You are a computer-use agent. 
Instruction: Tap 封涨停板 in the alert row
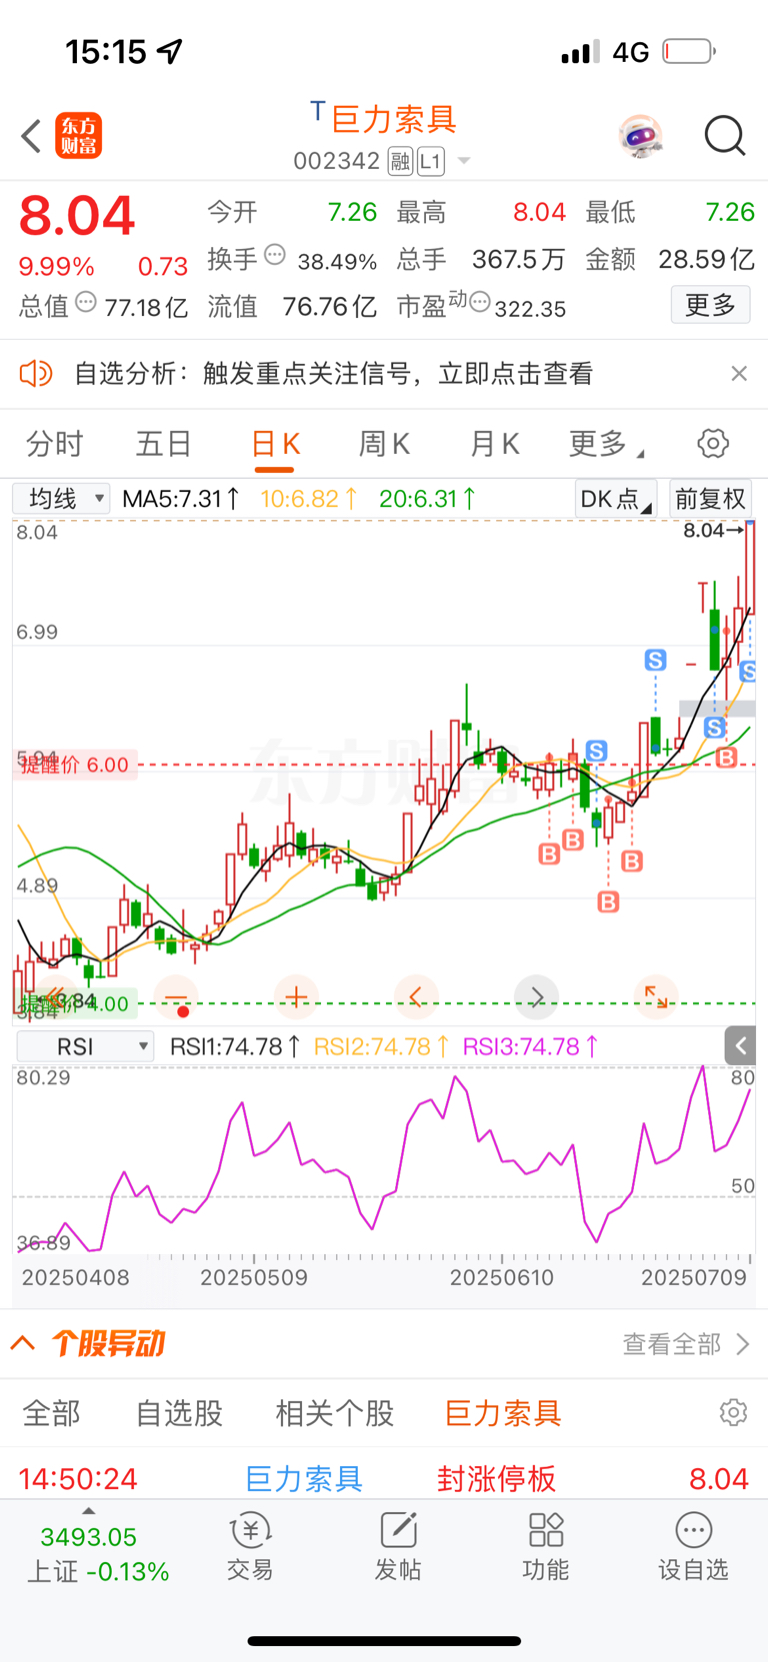coord(496,1479)
